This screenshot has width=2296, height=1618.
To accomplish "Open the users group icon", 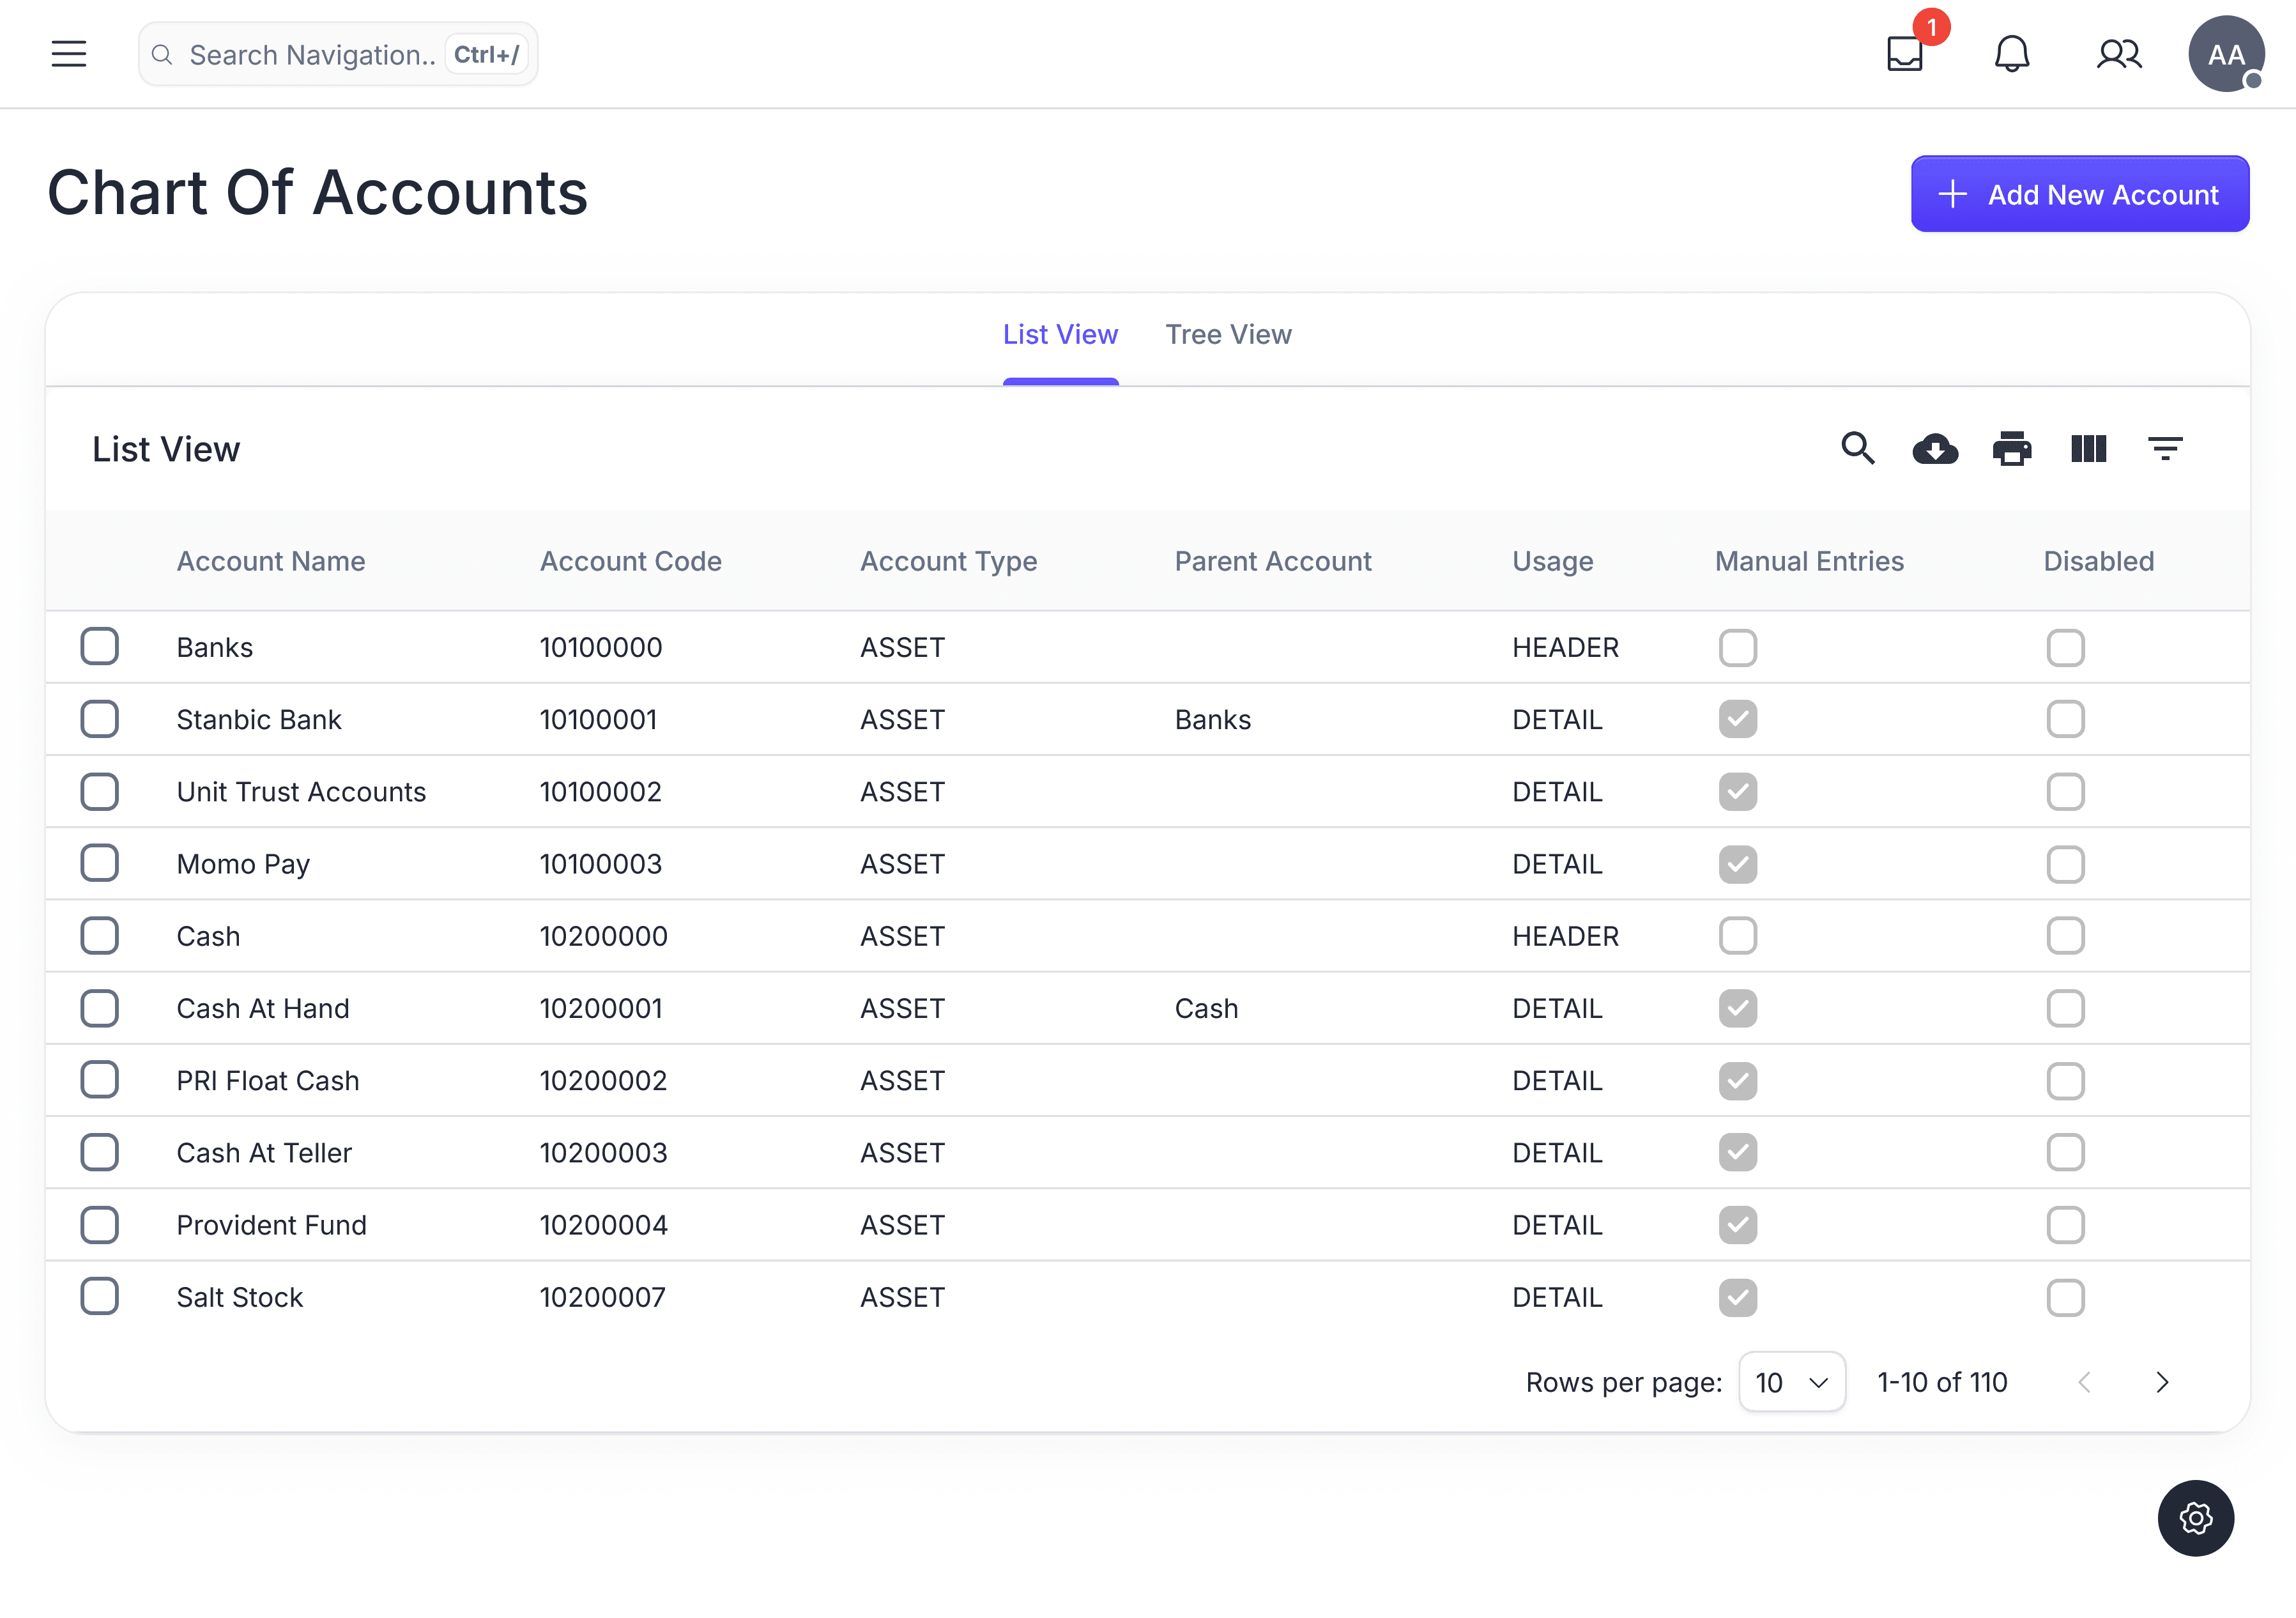I will tap(2119, 54).
